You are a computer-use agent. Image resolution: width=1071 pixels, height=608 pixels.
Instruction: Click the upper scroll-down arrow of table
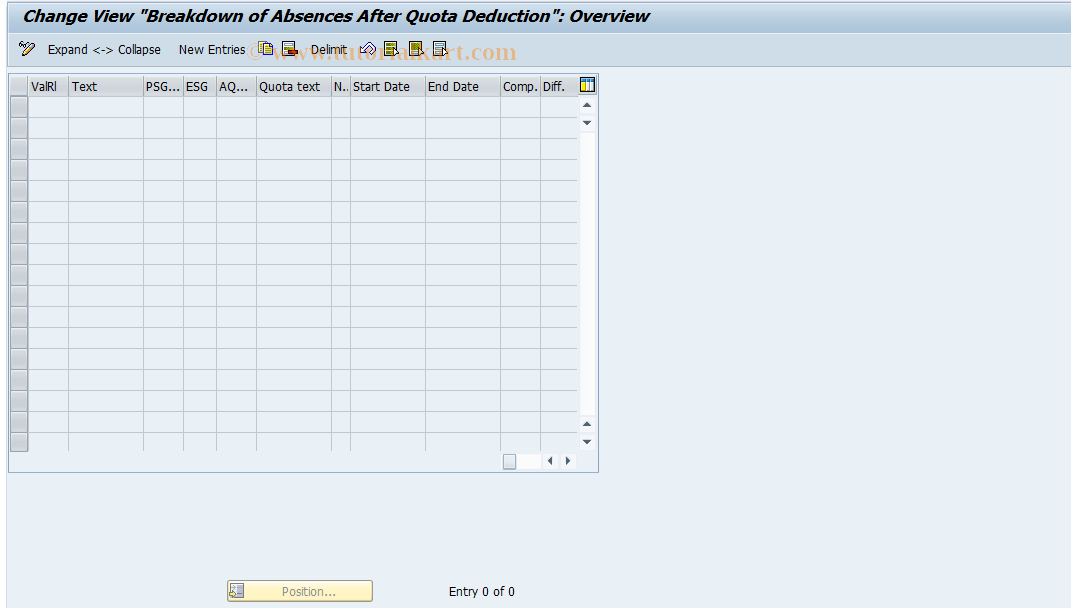(587, 123)
